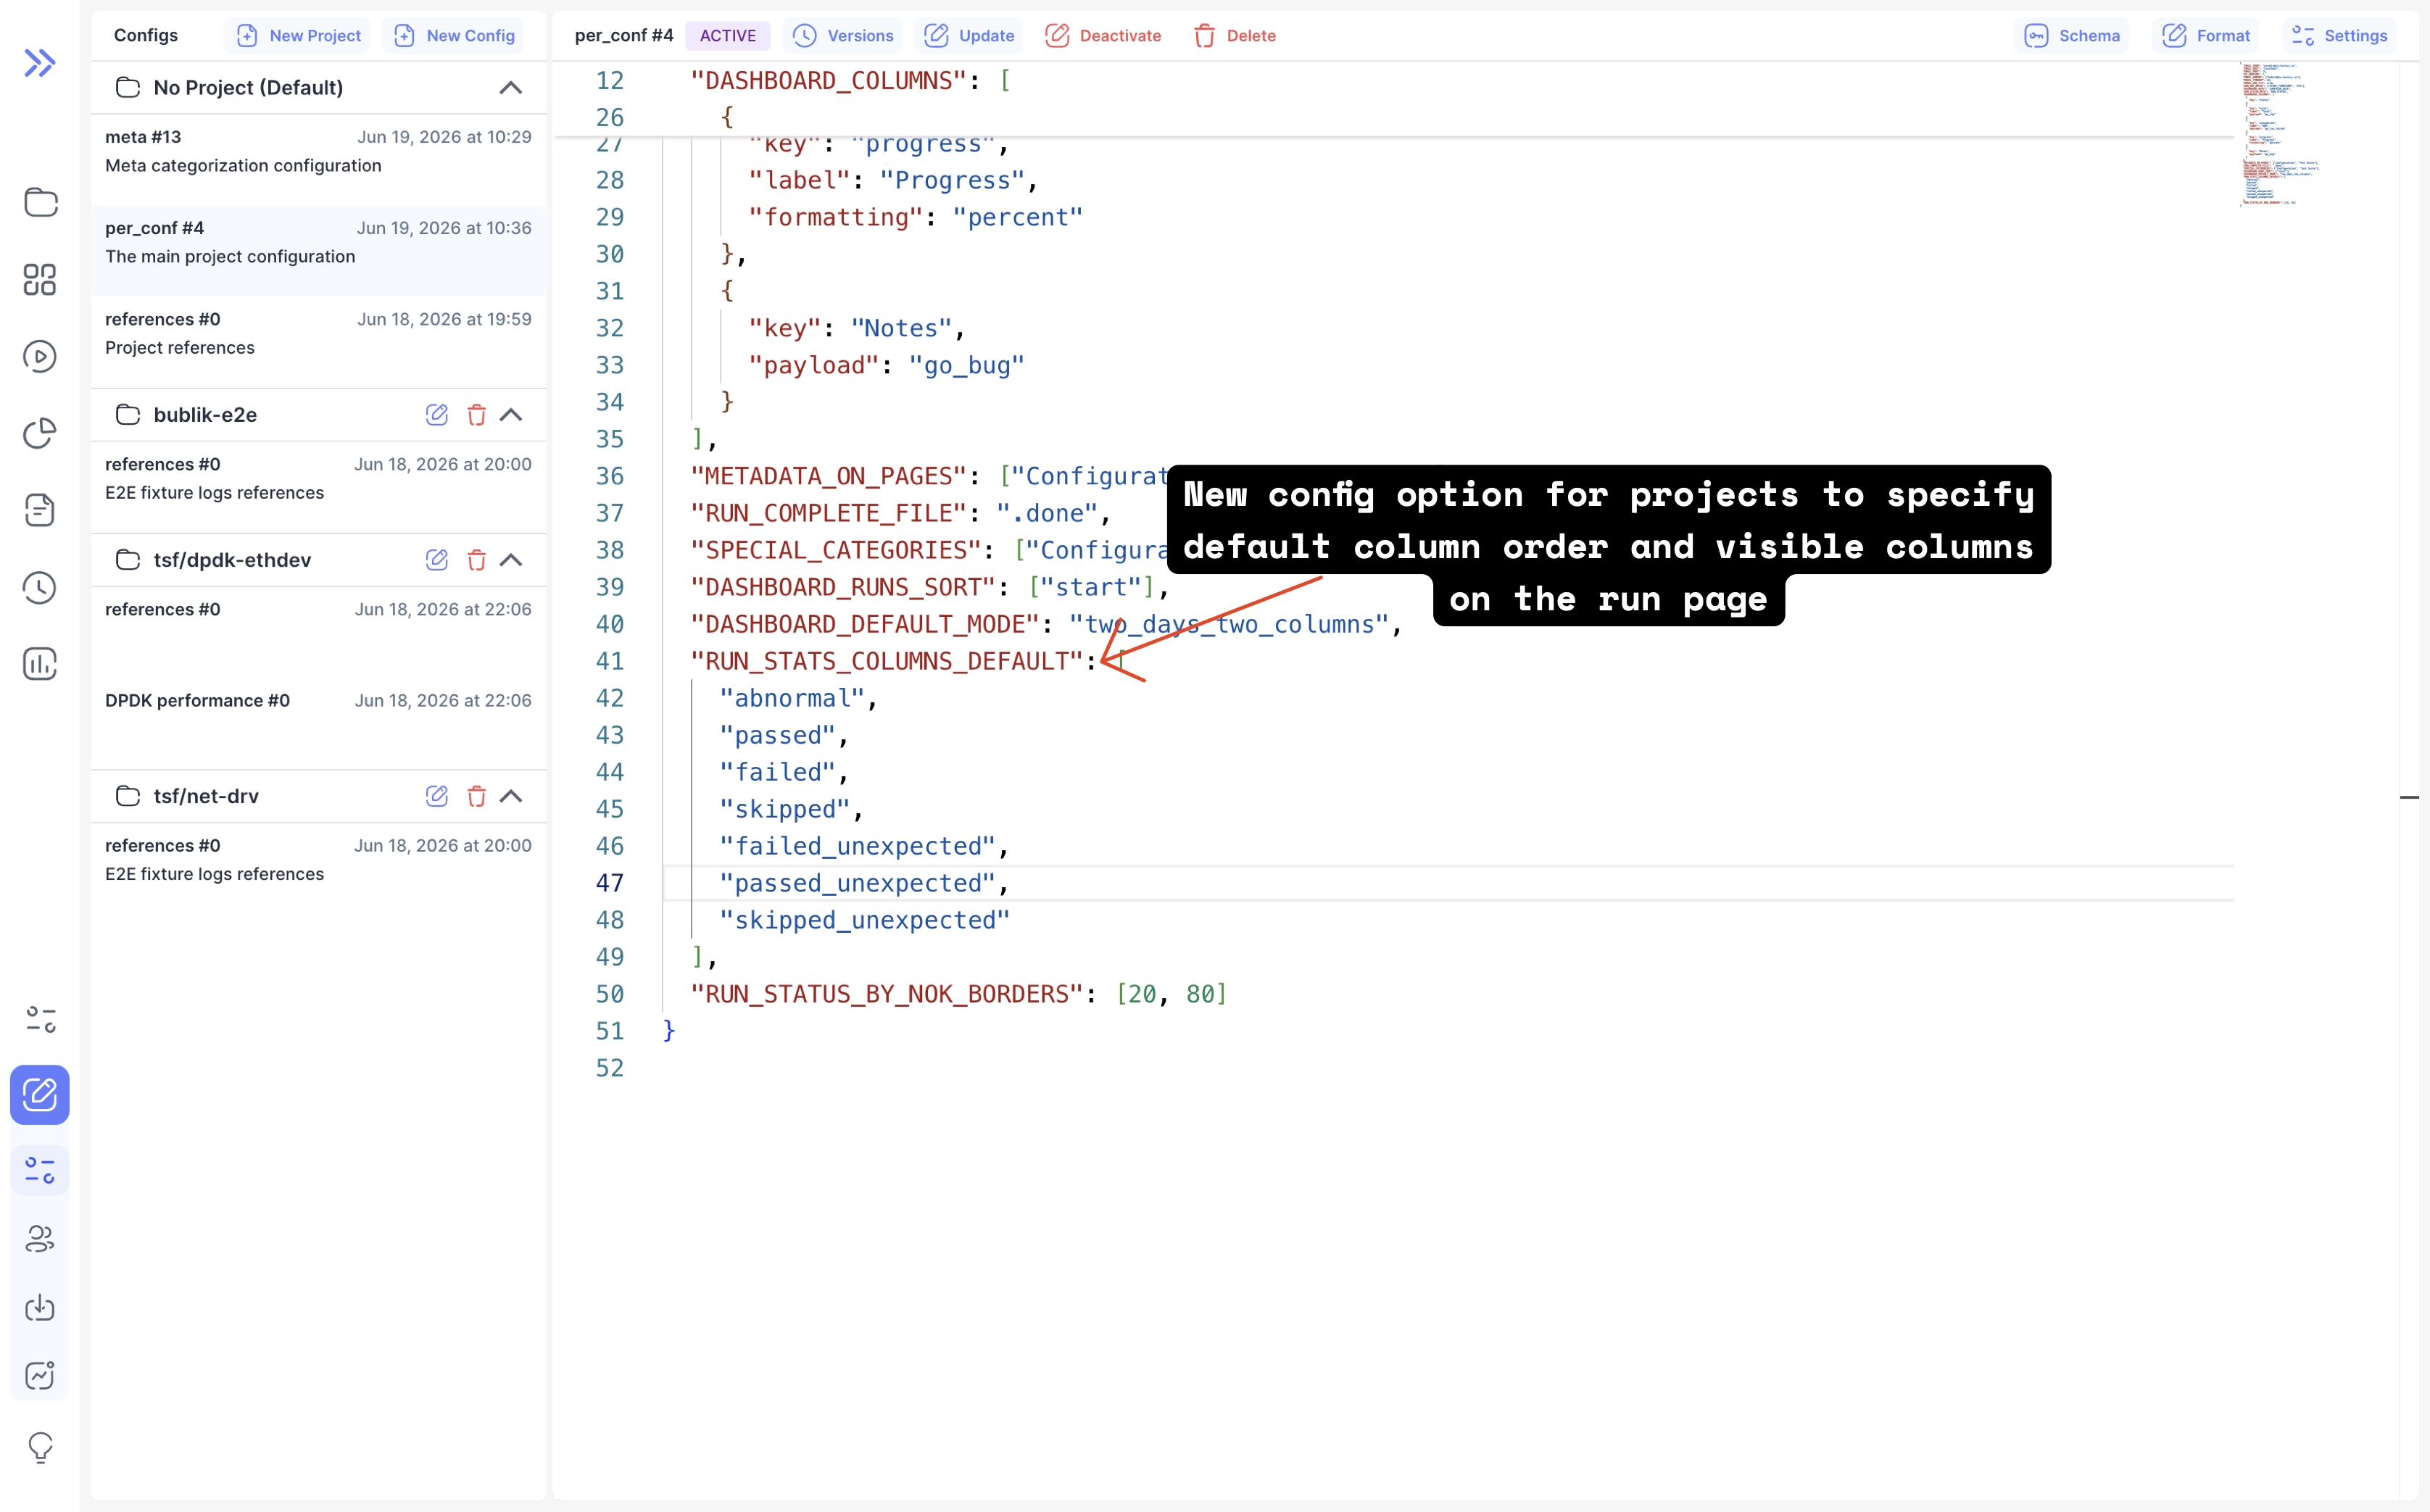Click the code minimap preview
This screenshot has height=1512, width=2430.
(x=2280, y=134)
